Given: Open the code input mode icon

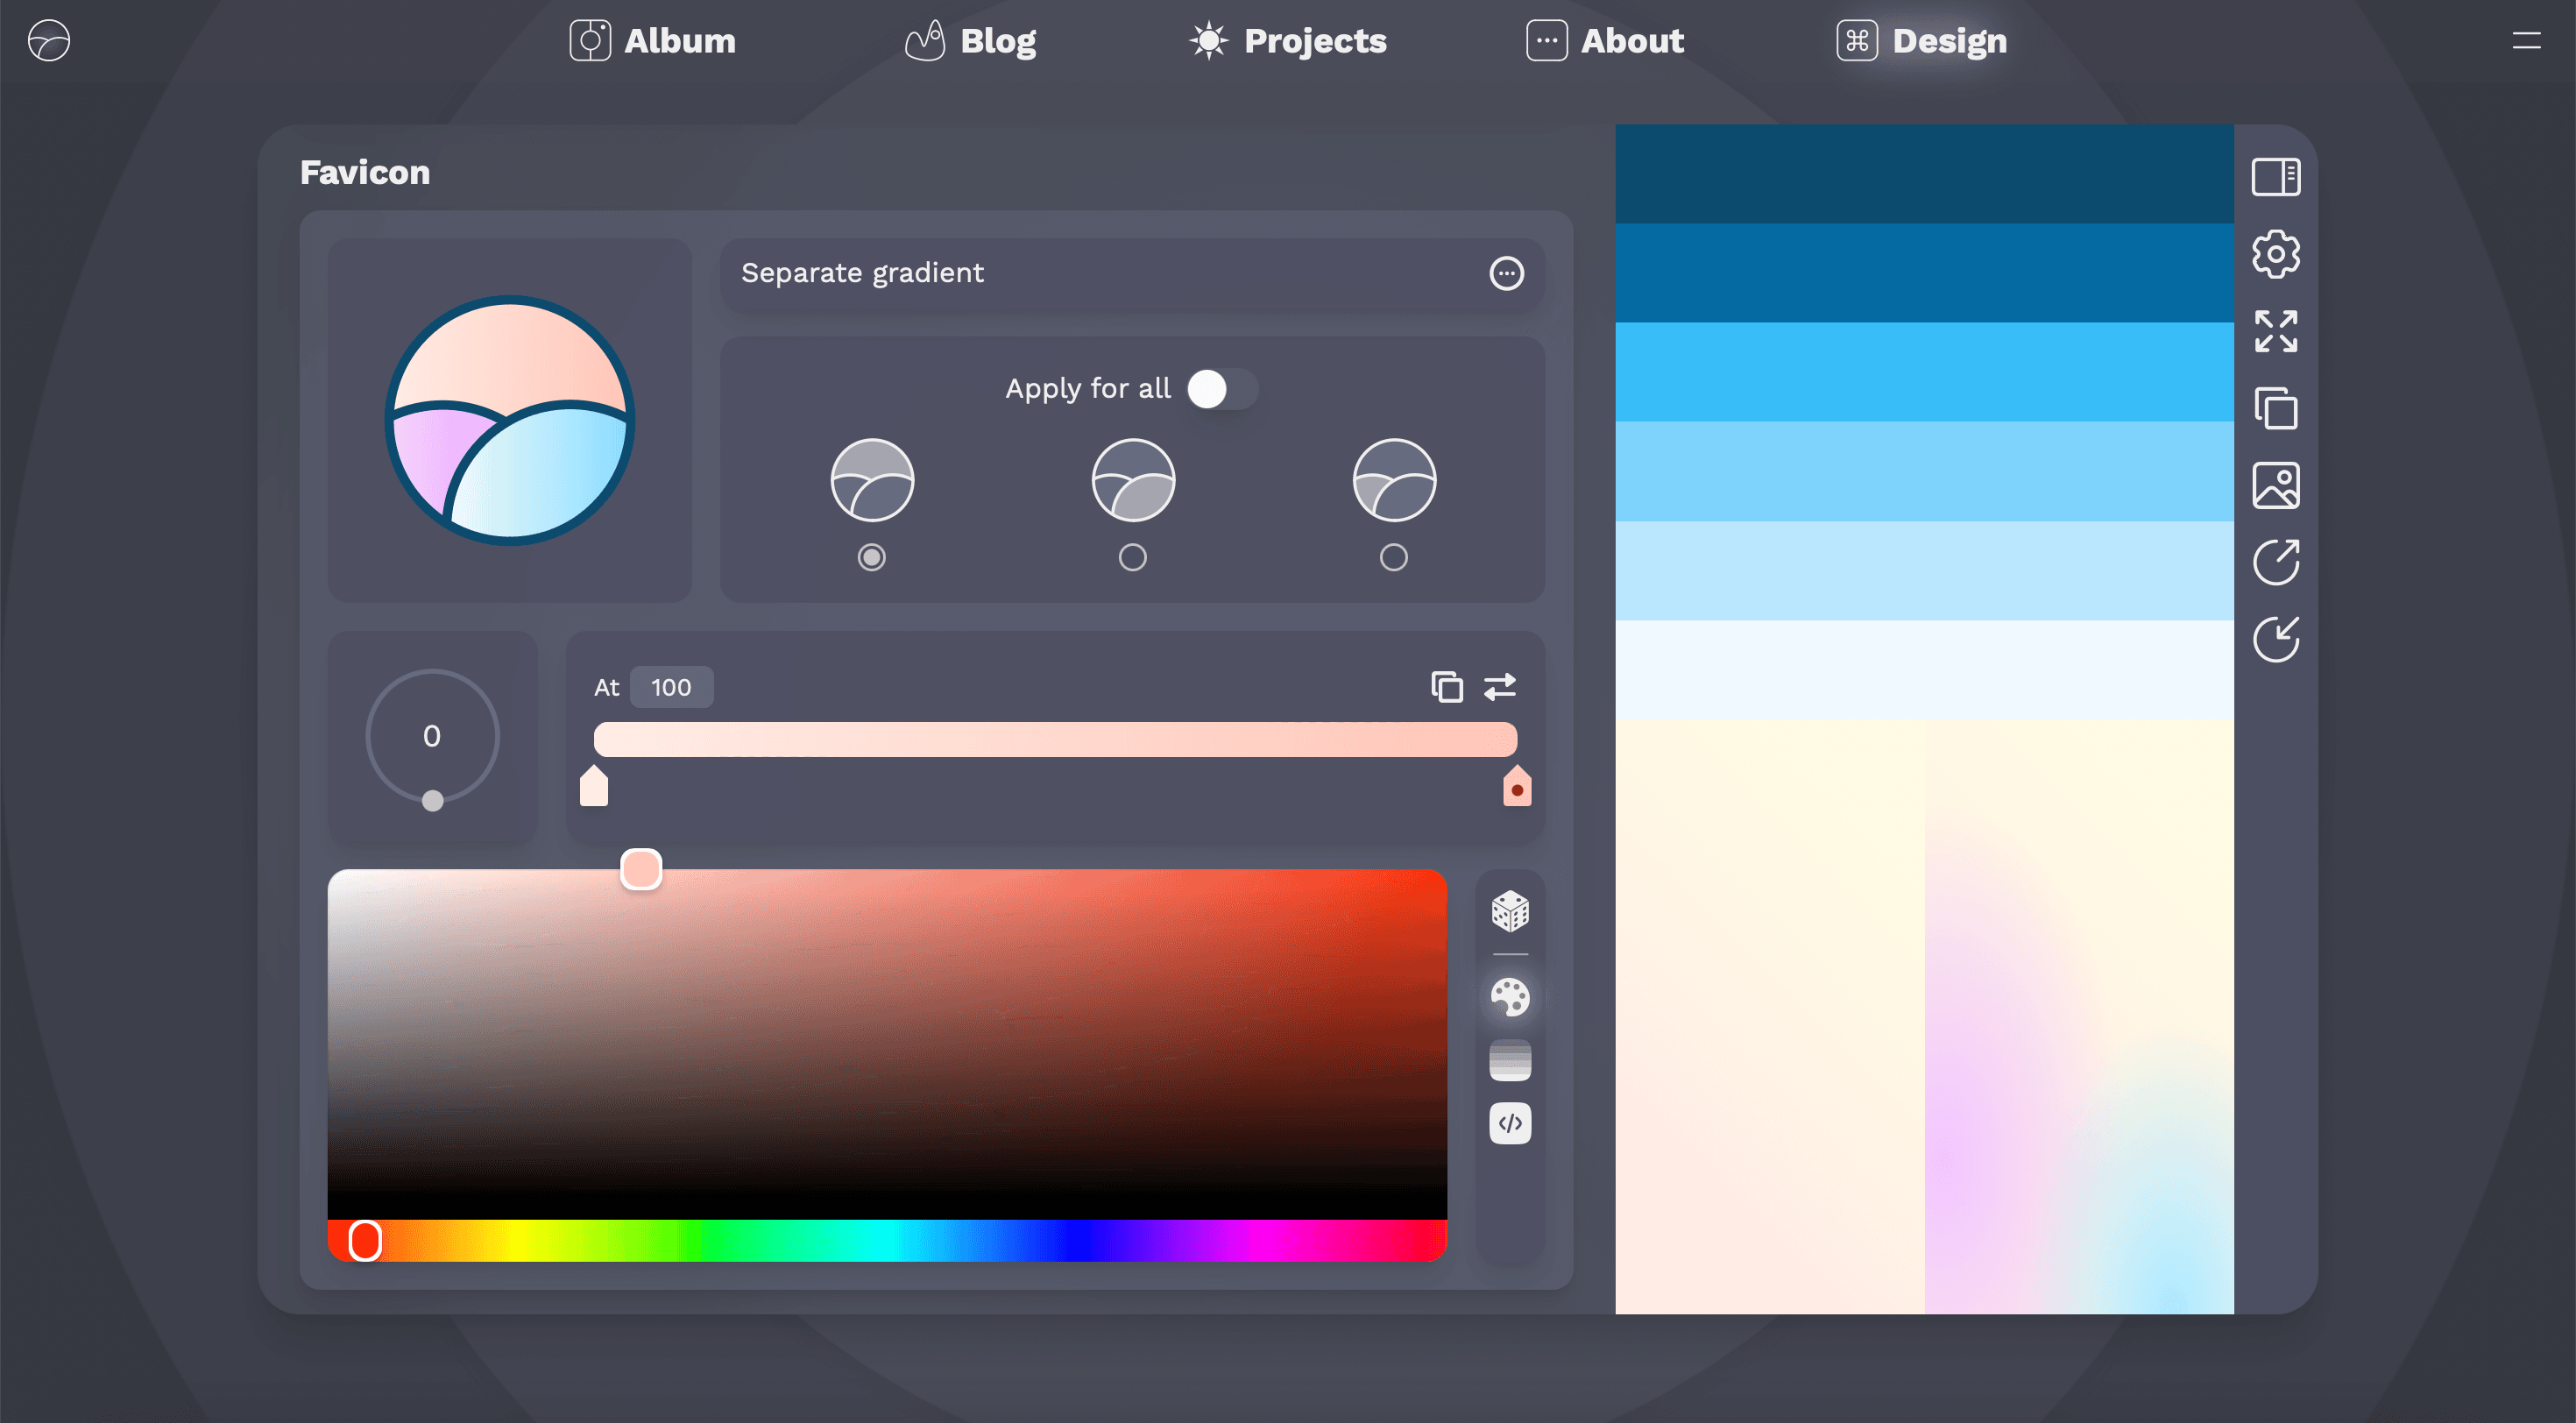Looking at the screenshot, I should click(x=1510, y=1123).
